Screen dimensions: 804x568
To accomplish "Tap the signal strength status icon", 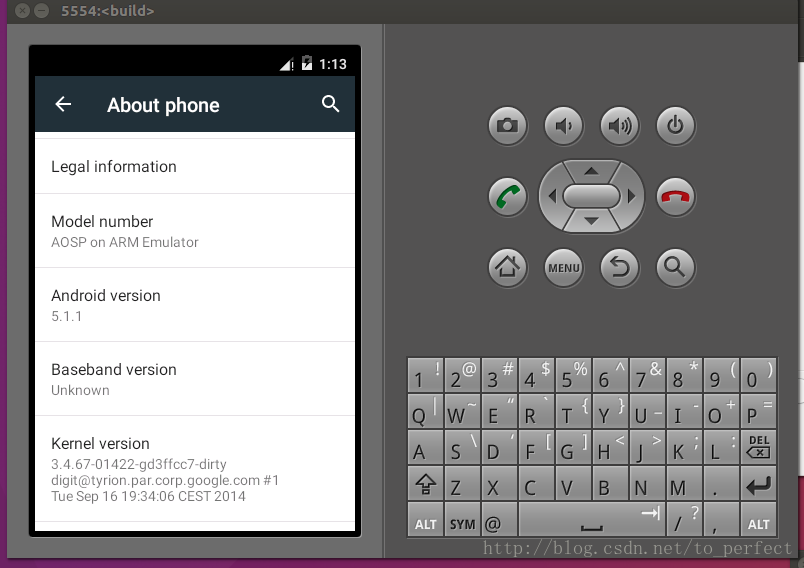I will click(x=287, y=64).
